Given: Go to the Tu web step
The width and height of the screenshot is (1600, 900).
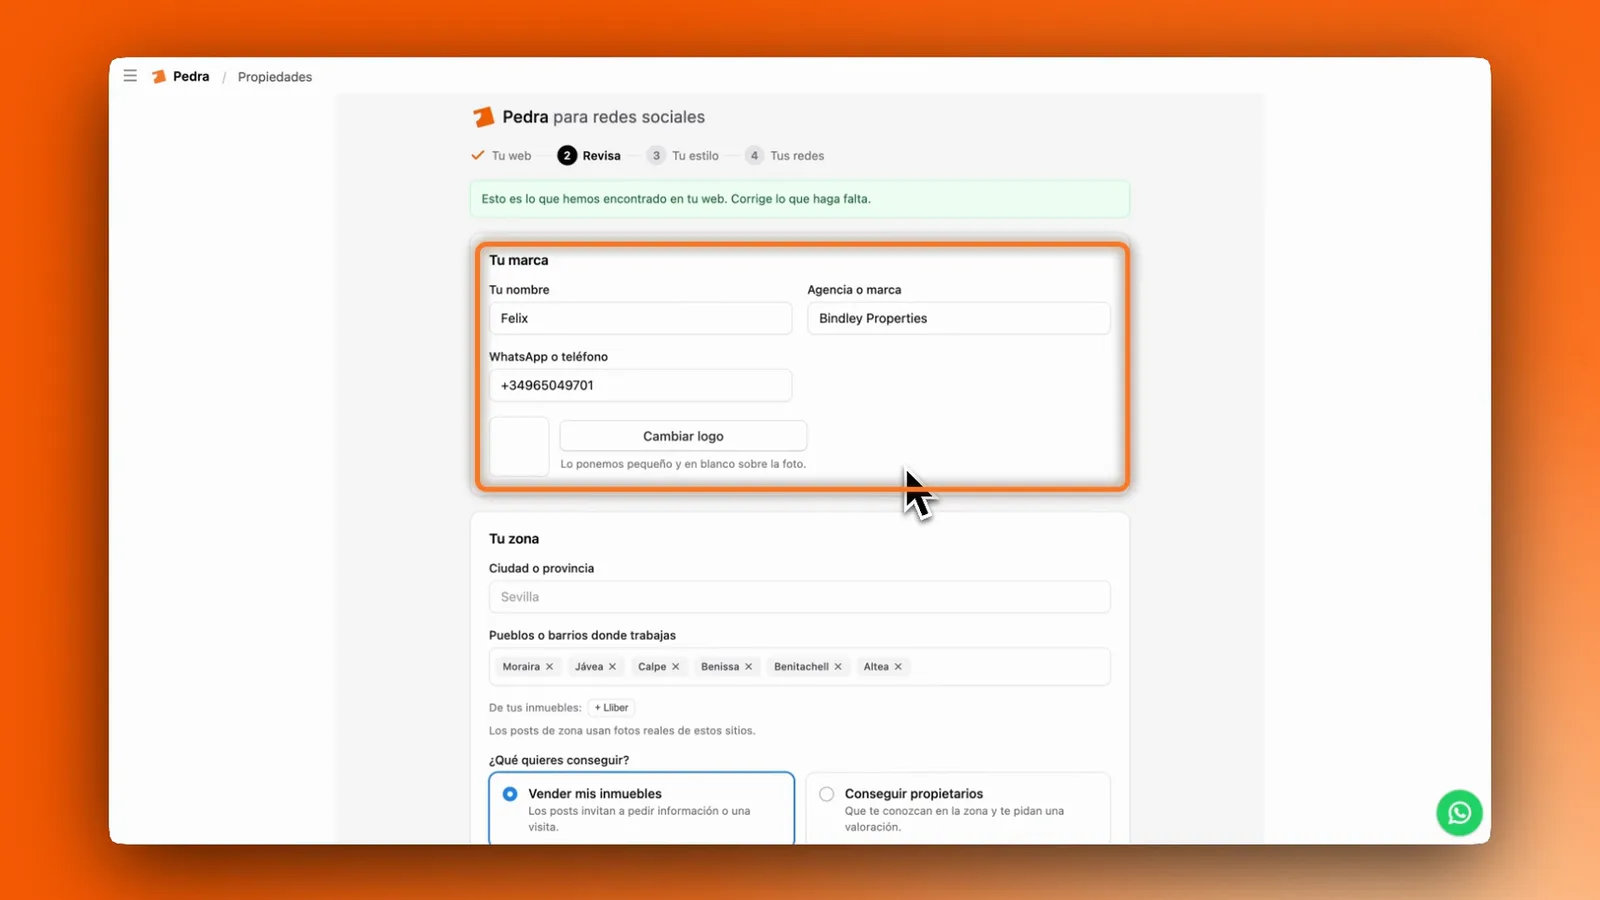Looking at the screenshot, I should (501, 156).
